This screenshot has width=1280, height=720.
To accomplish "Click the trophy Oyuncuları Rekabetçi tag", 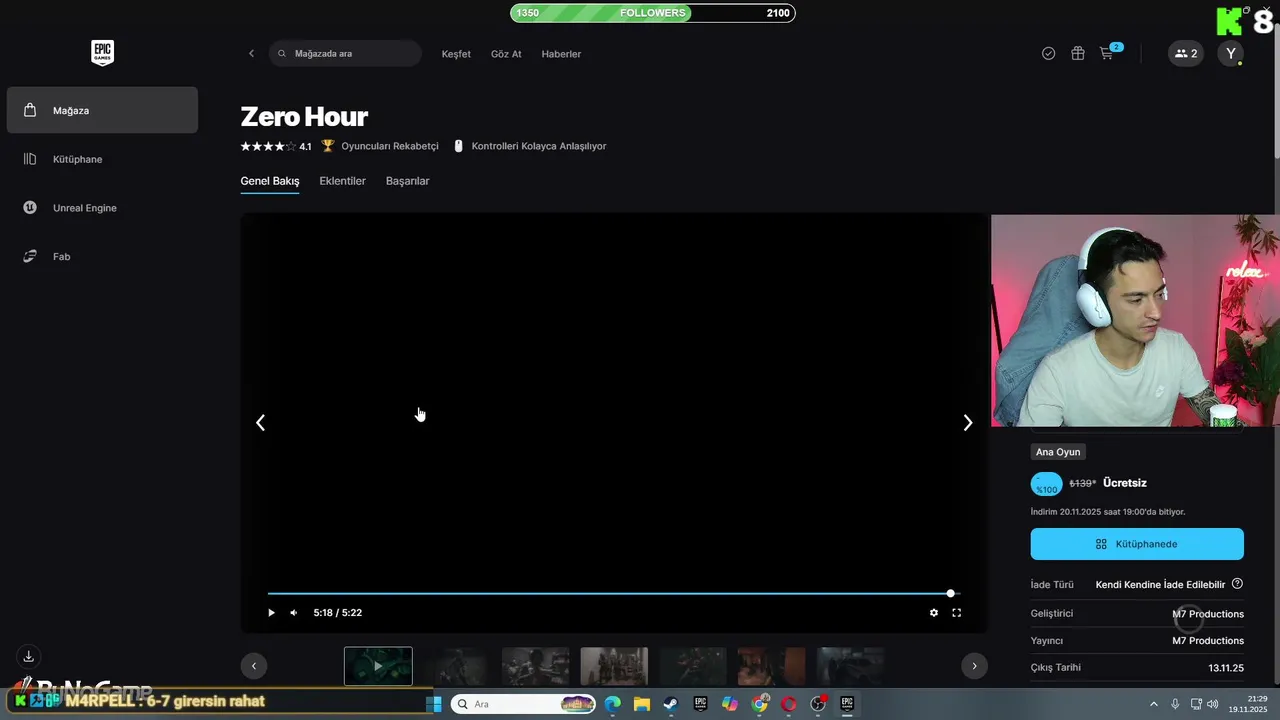I will pyautogui.click(x=380, y=146).
